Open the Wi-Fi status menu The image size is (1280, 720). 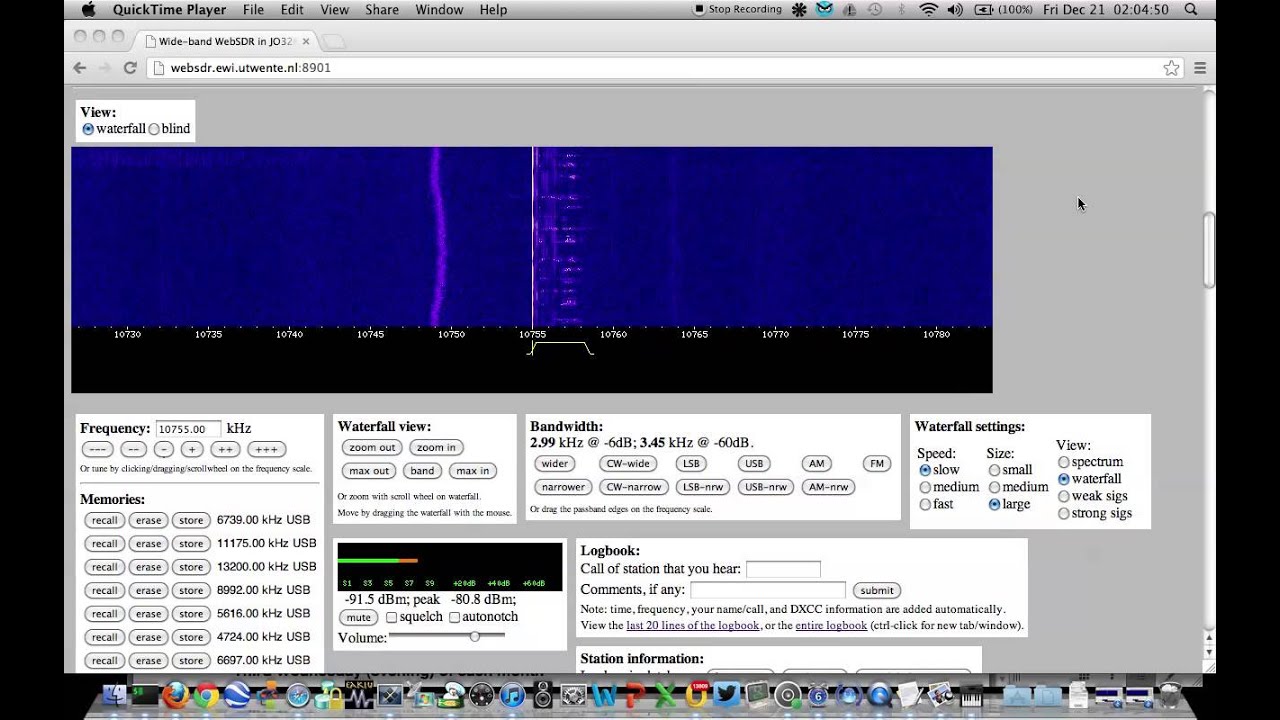[x=928, y=9]
